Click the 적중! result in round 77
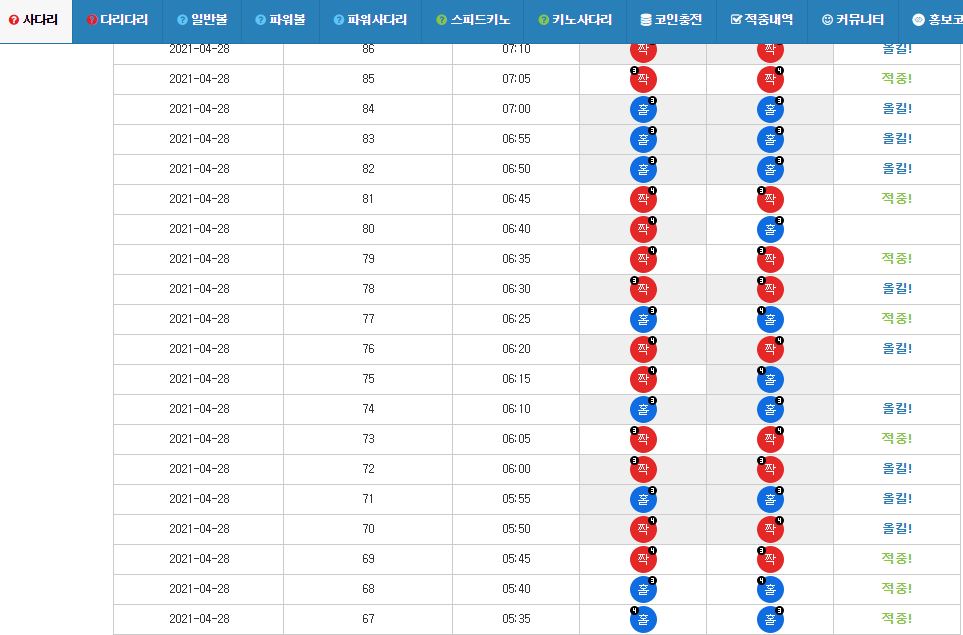963x635 pixels. [x=897, y=319]
